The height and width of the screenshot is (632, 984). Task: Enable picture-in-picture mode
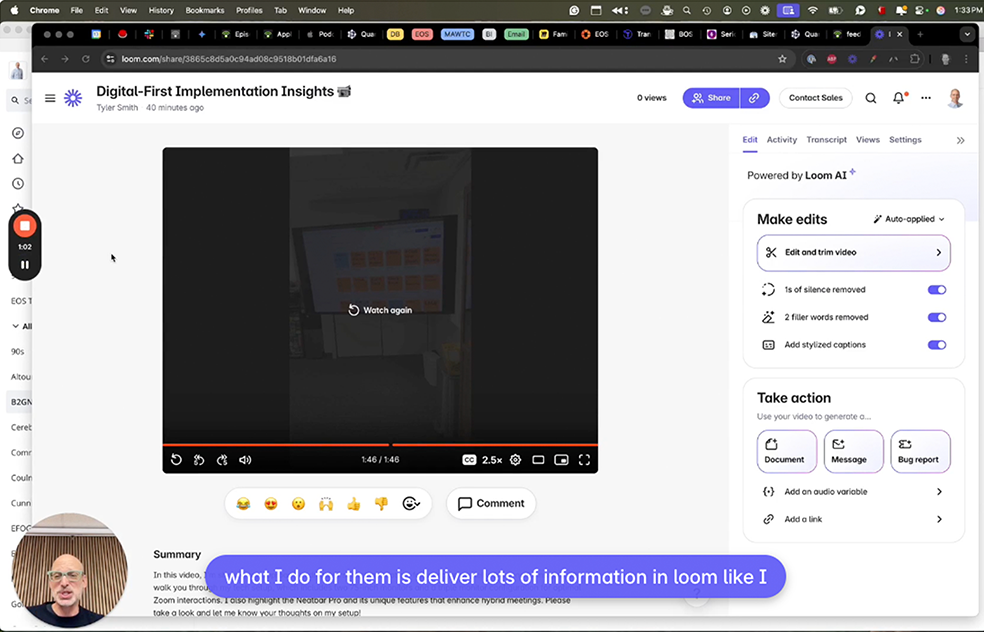tap(561, 460)
